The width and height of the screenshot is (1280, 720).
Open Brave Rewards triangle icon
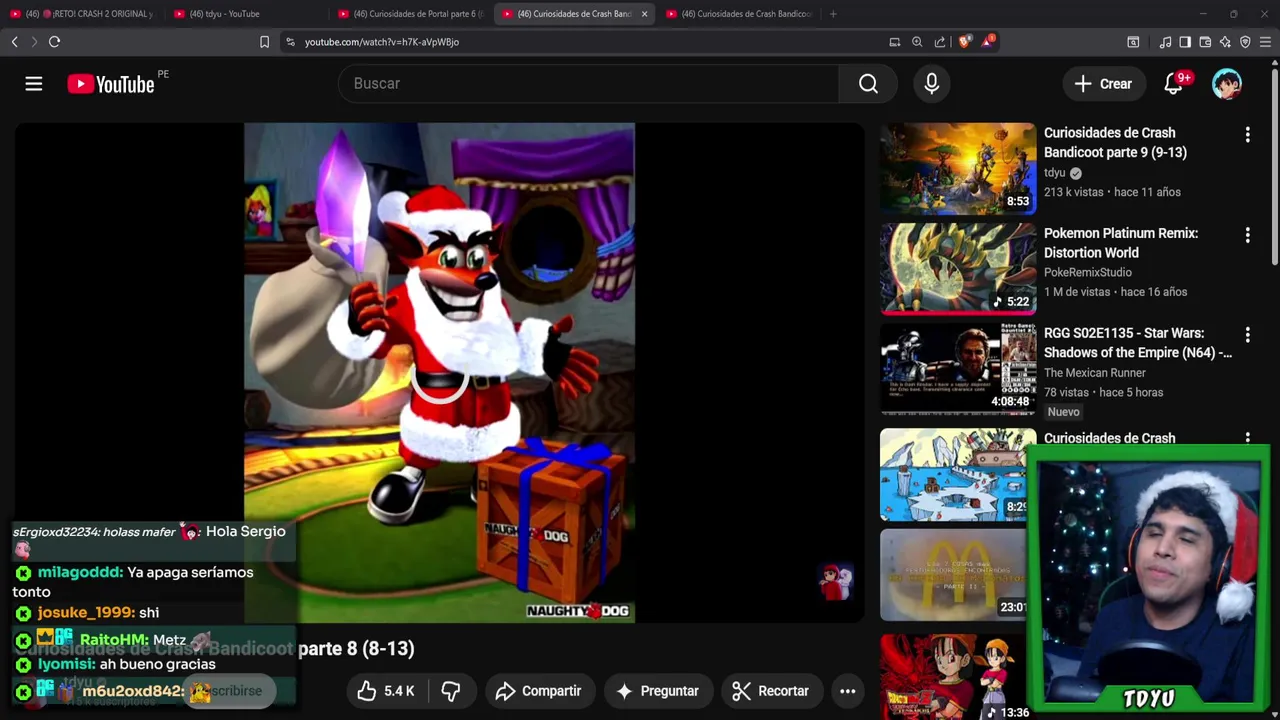pyautogui.click(x=988, y=42)
